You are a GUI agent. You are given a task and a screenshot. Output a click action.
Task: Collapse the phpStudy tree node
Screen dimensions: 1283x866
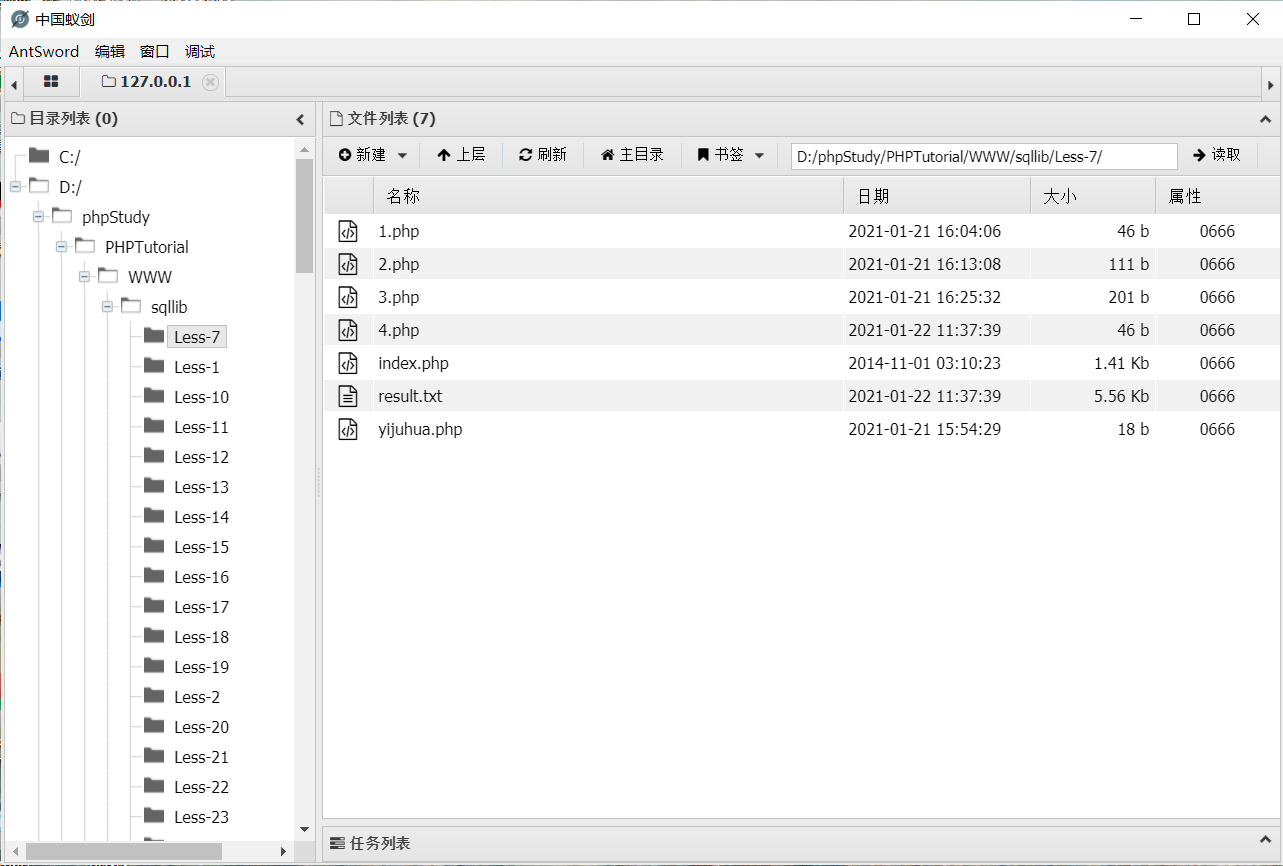(38, 217)
